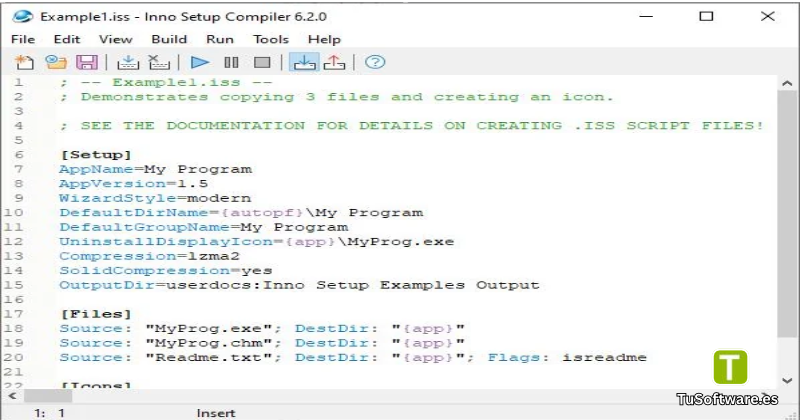This screenshot has height=420, width=800.
Task: Open a script file via folder icon
Action: coord(56,62)
